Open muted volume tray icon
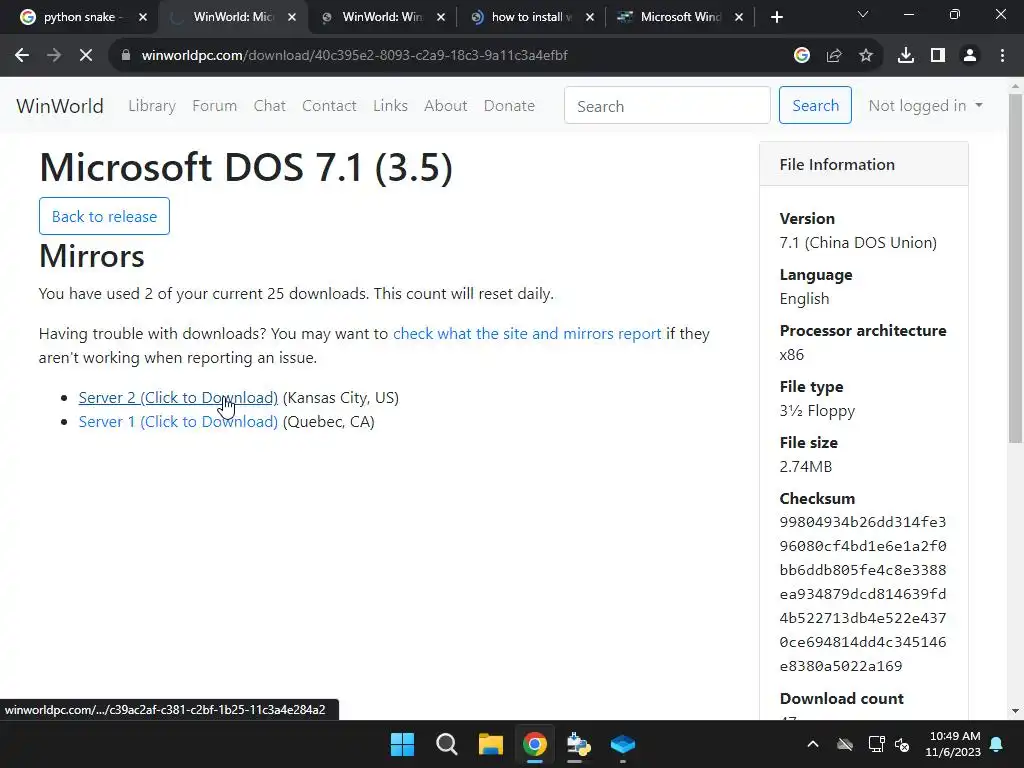Viewport: 1024px width, 768px height. 903,744
